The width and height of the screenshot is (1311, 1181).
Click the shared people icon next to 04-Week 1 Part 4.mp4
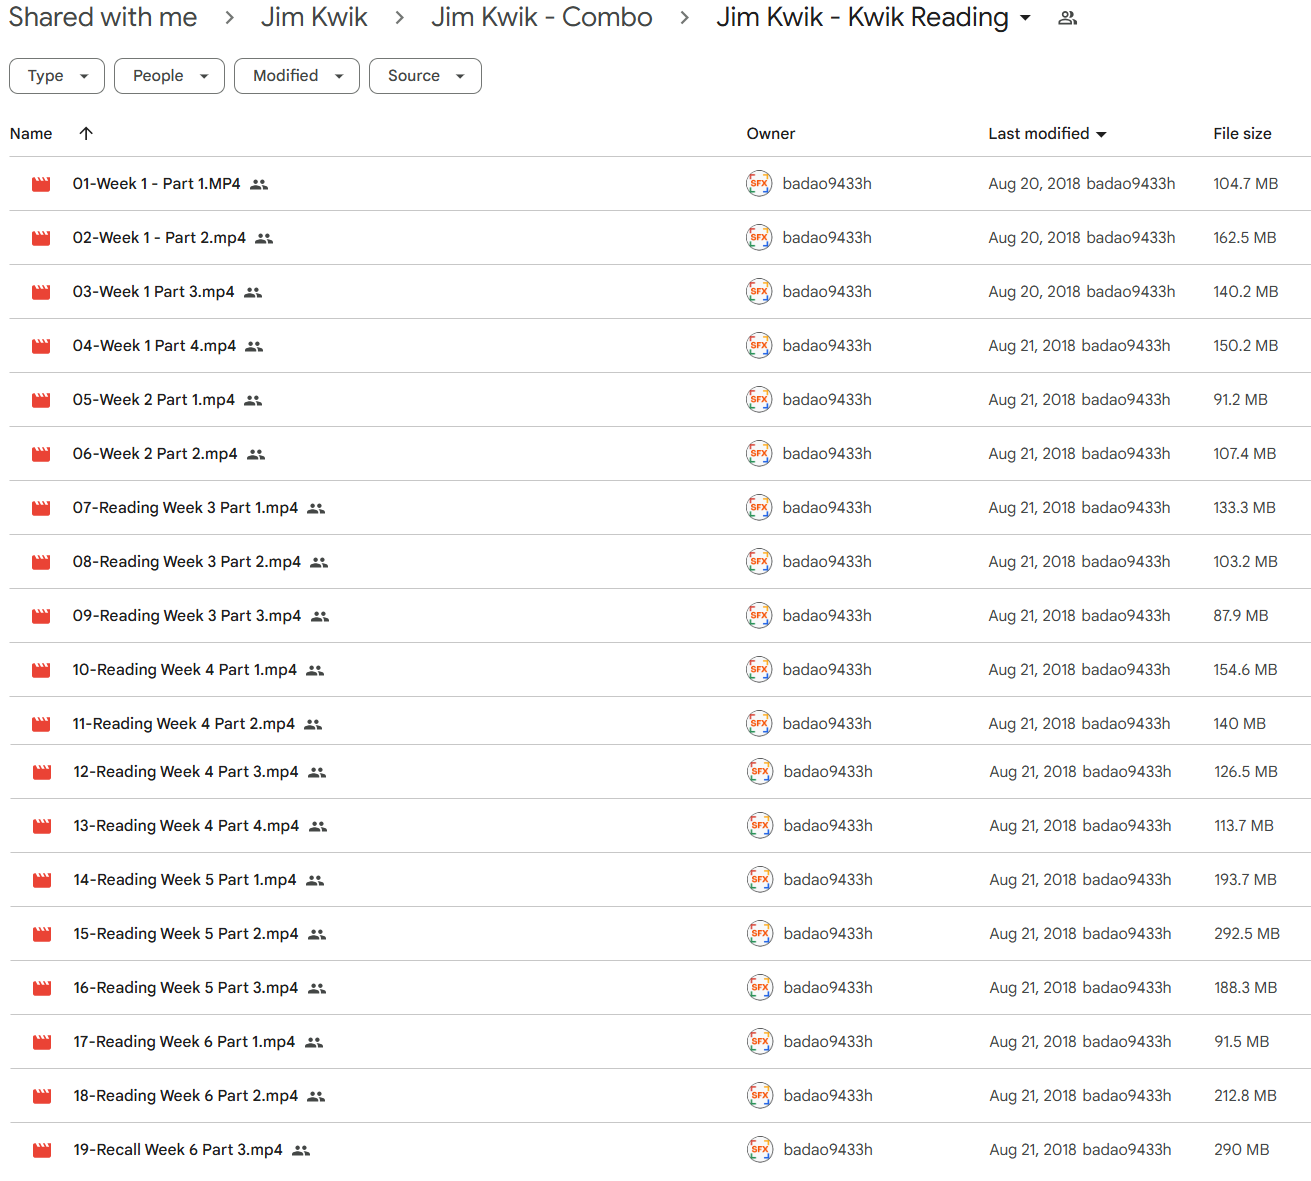(254, 346)
